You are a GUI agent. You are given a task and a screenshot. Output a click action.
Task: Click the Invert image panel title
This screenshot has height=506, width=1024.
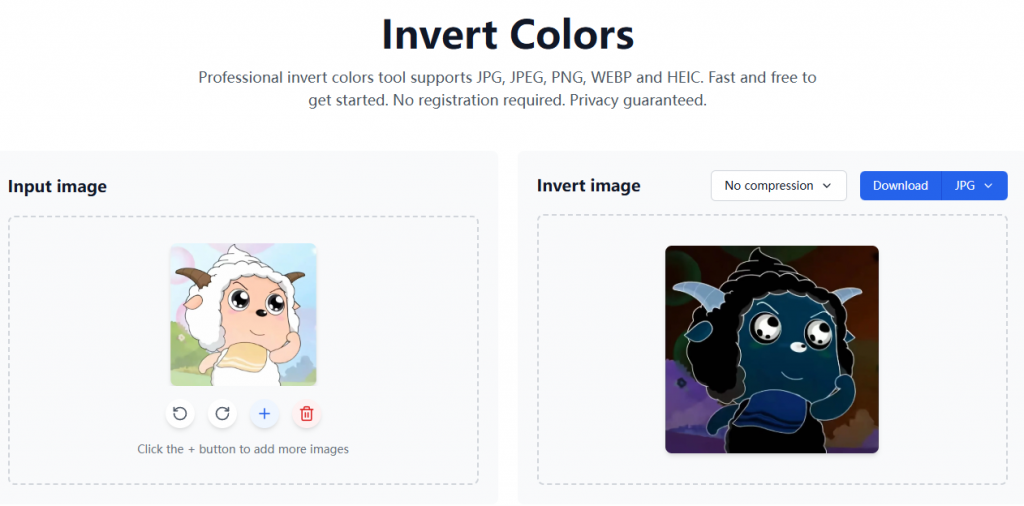[588, 186]
